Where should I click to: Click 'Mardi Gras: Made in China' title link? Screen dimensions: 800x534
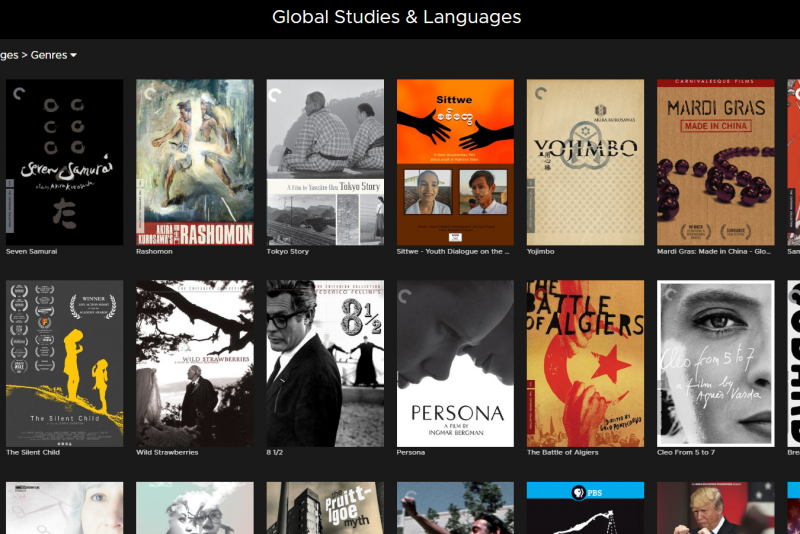click(x=714, y=251)
